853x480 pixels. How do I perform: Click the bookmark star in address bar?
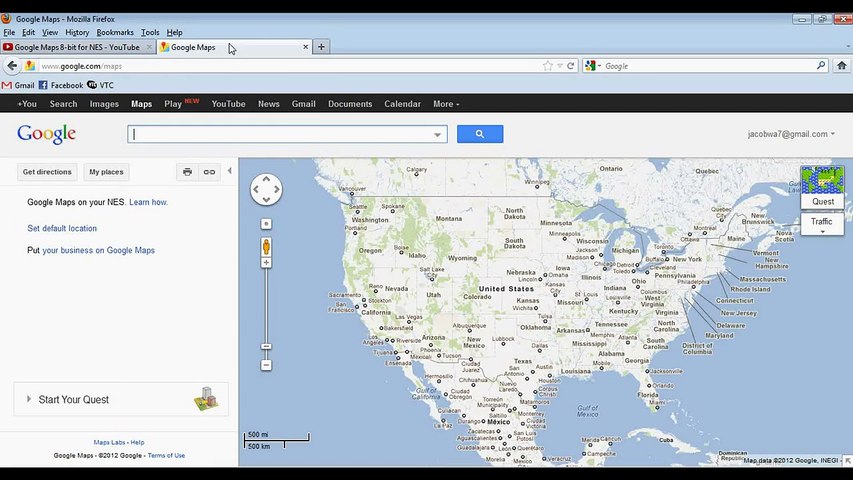[x=547, y=66]
